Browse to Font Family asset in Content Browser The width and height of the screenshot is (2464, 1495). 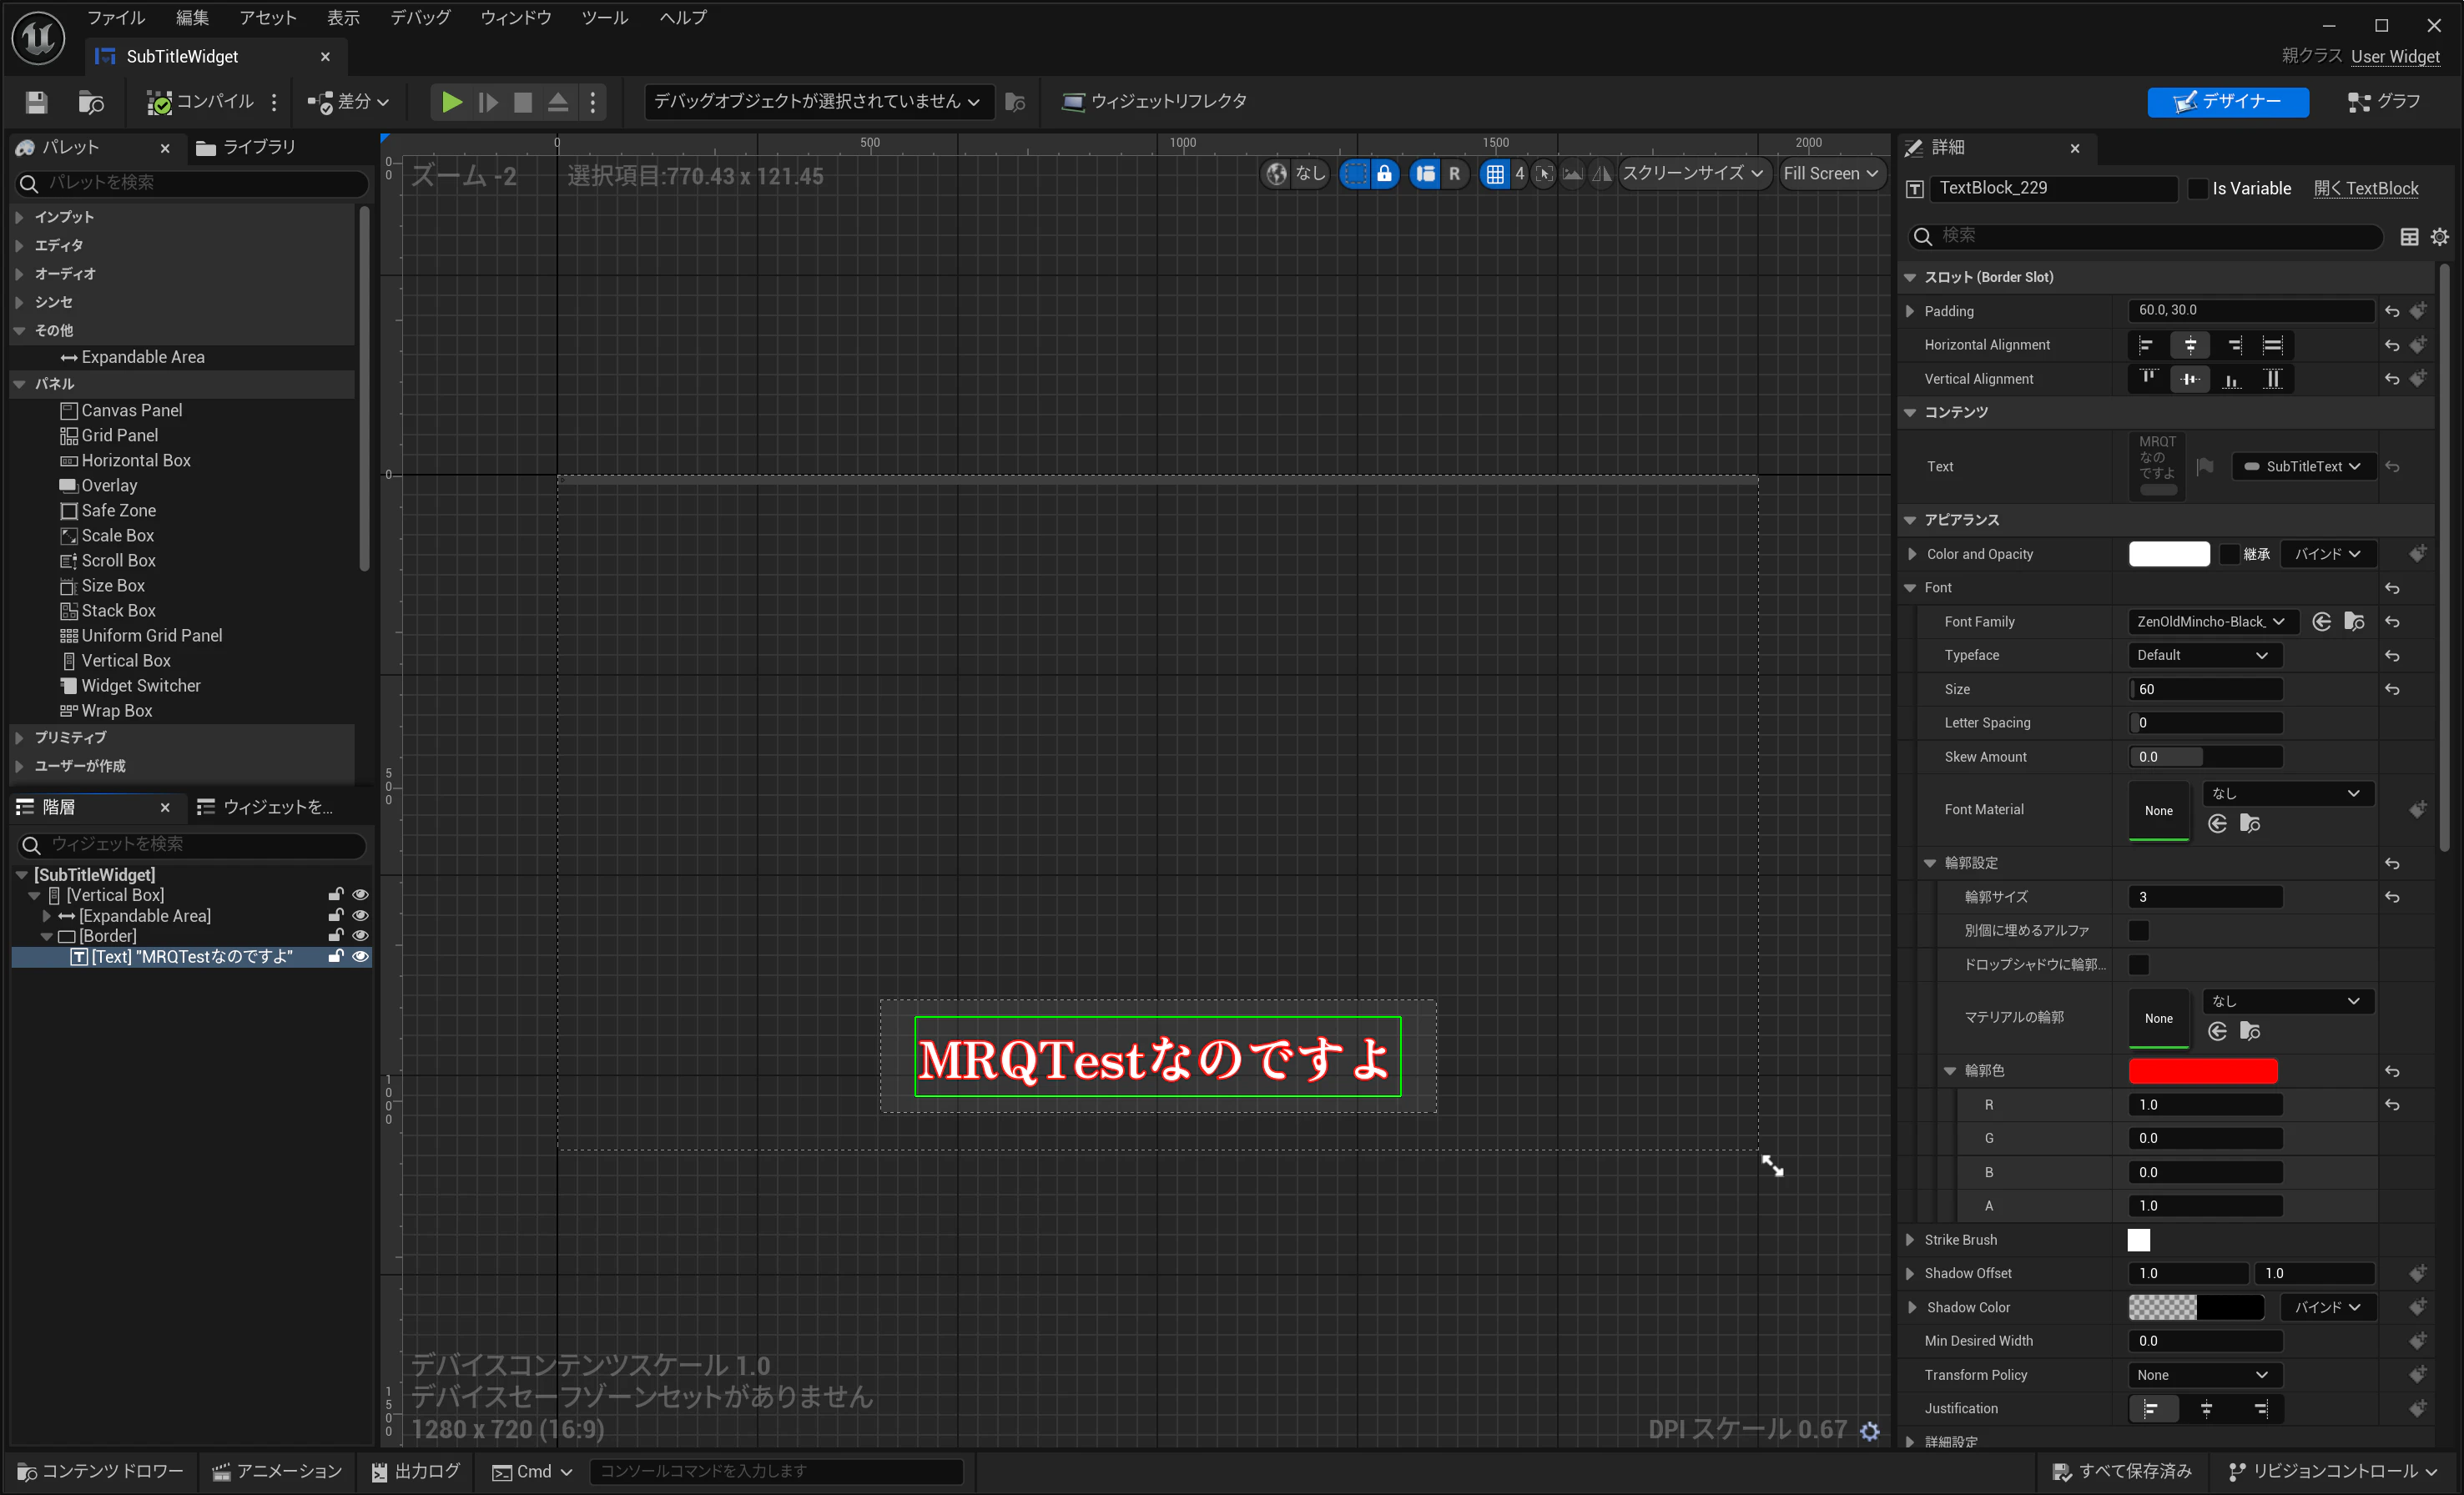click(x=2354, y=622)
